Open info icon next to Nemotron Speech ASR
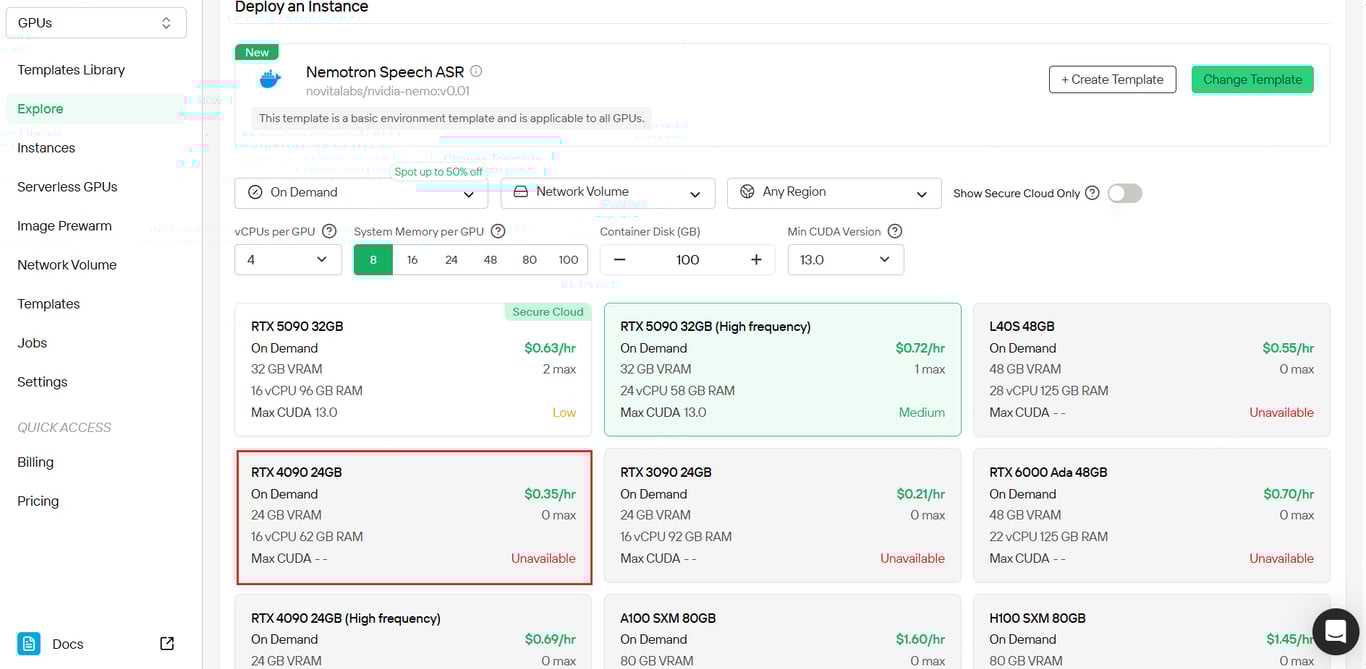Viewport: 1366px width, 669px height. coord(476,71)
